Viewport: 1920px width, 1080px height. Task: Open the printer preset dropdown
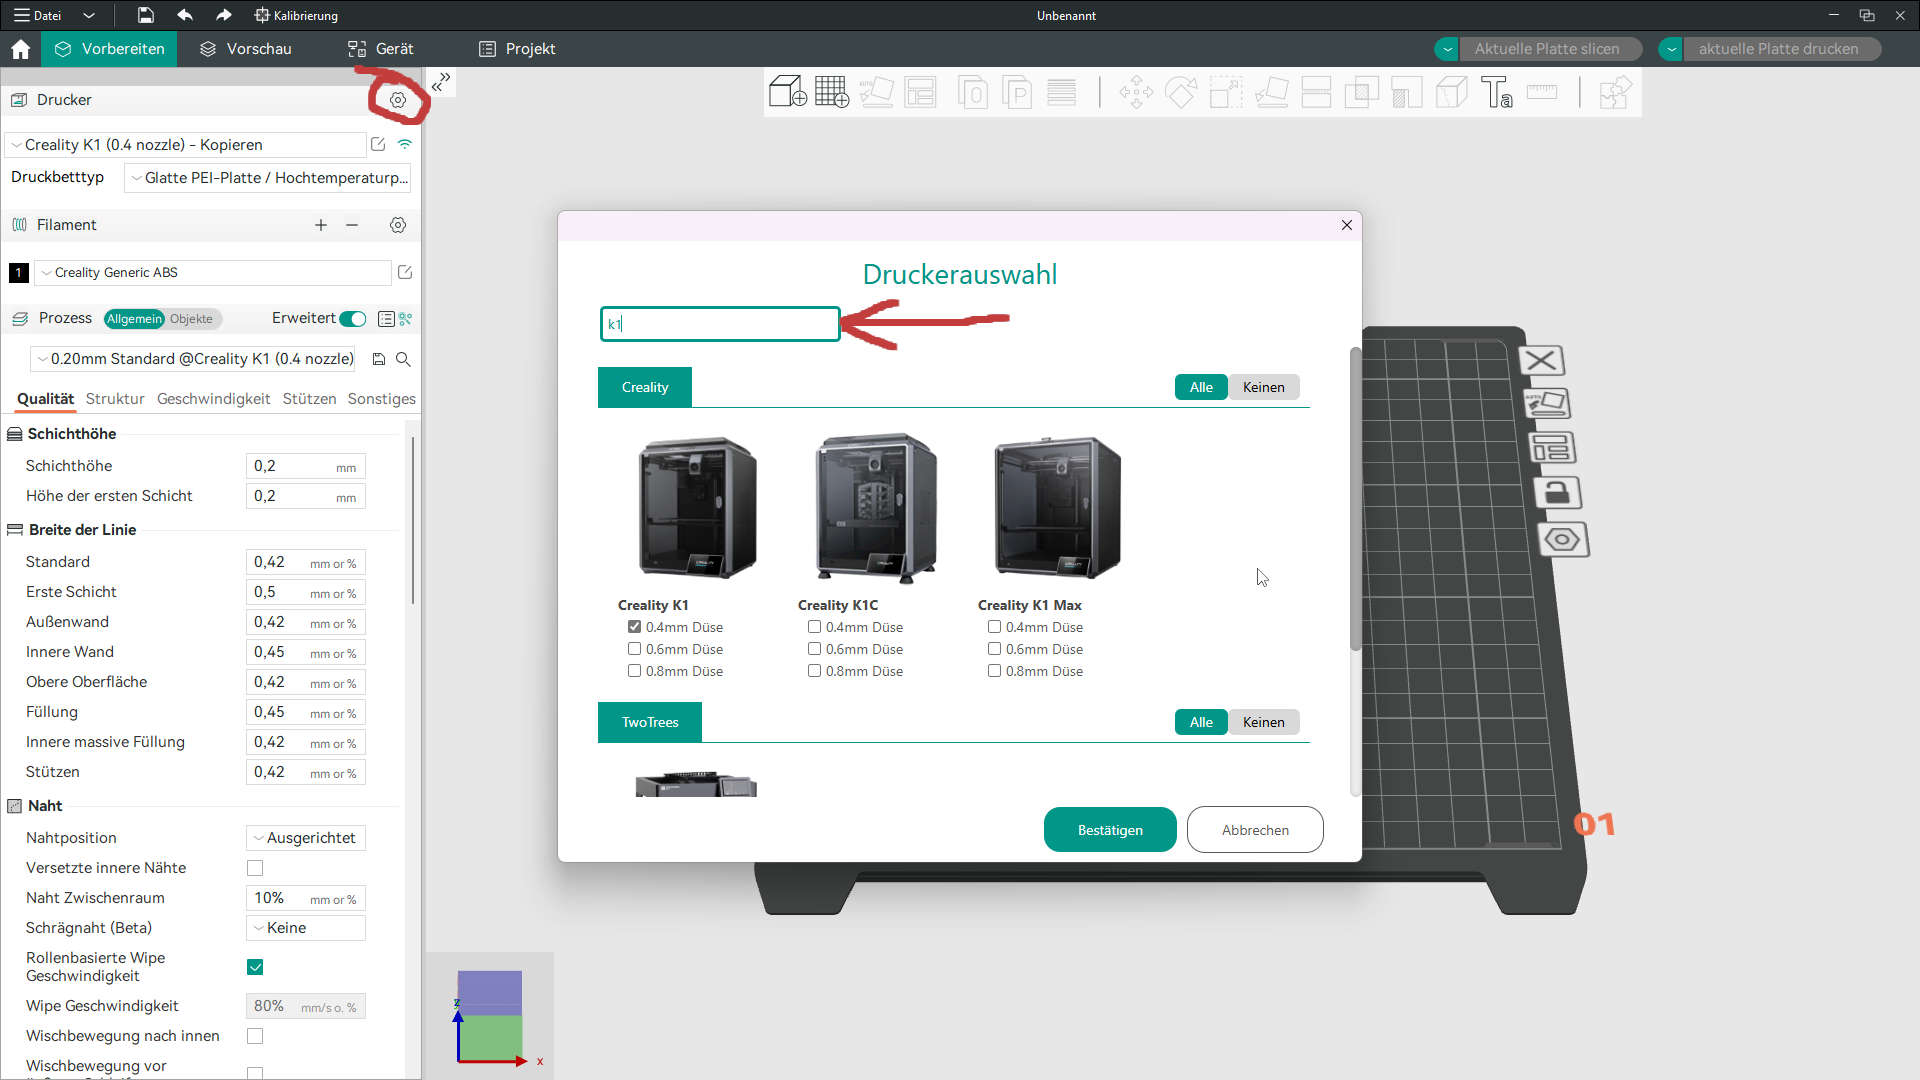click(x=186, y=144)
